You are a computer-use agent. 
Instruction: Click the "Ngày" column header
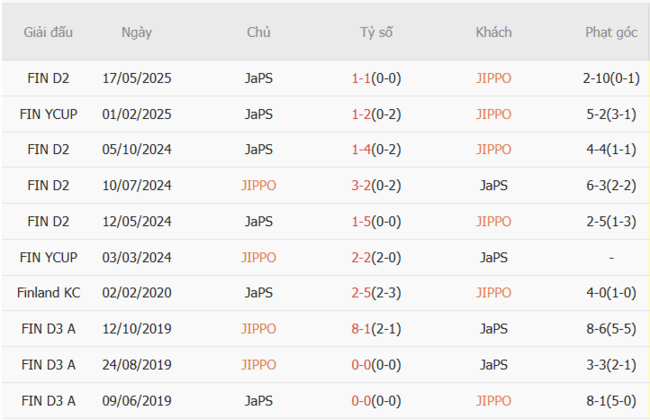pyautogui.click(x=137, y=32)
